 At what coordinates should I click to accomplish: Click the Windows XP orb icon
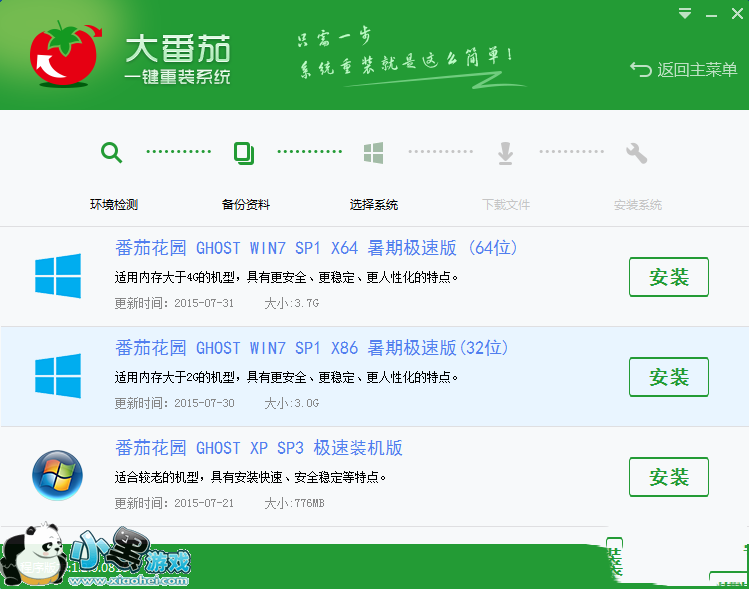pyautogui.click(x=57, y=475)
